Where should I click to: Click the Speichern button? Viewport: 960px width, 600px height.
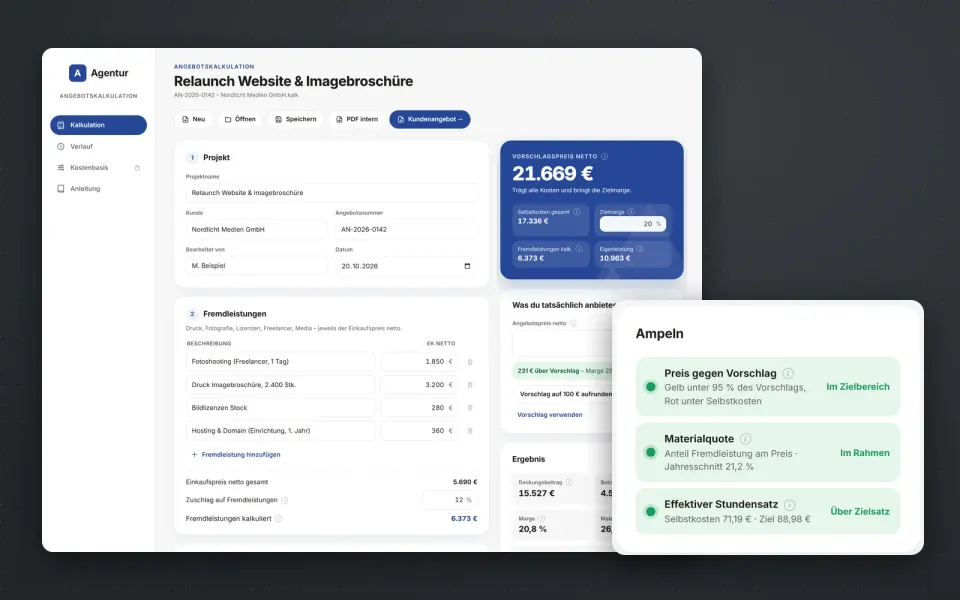tap(296, 119)
